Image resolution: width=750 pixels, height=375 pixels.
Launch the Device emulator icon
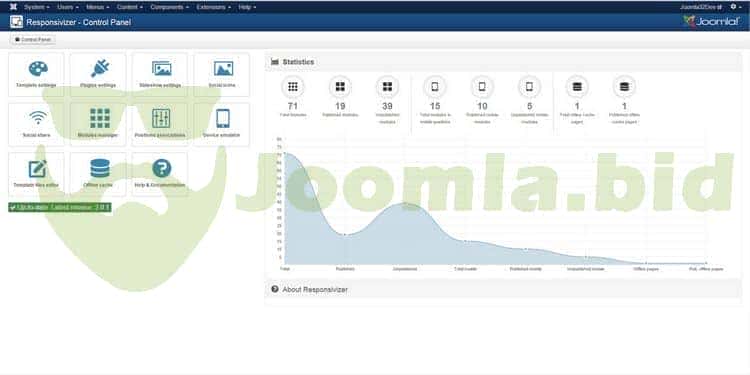[x=222, y=118]
